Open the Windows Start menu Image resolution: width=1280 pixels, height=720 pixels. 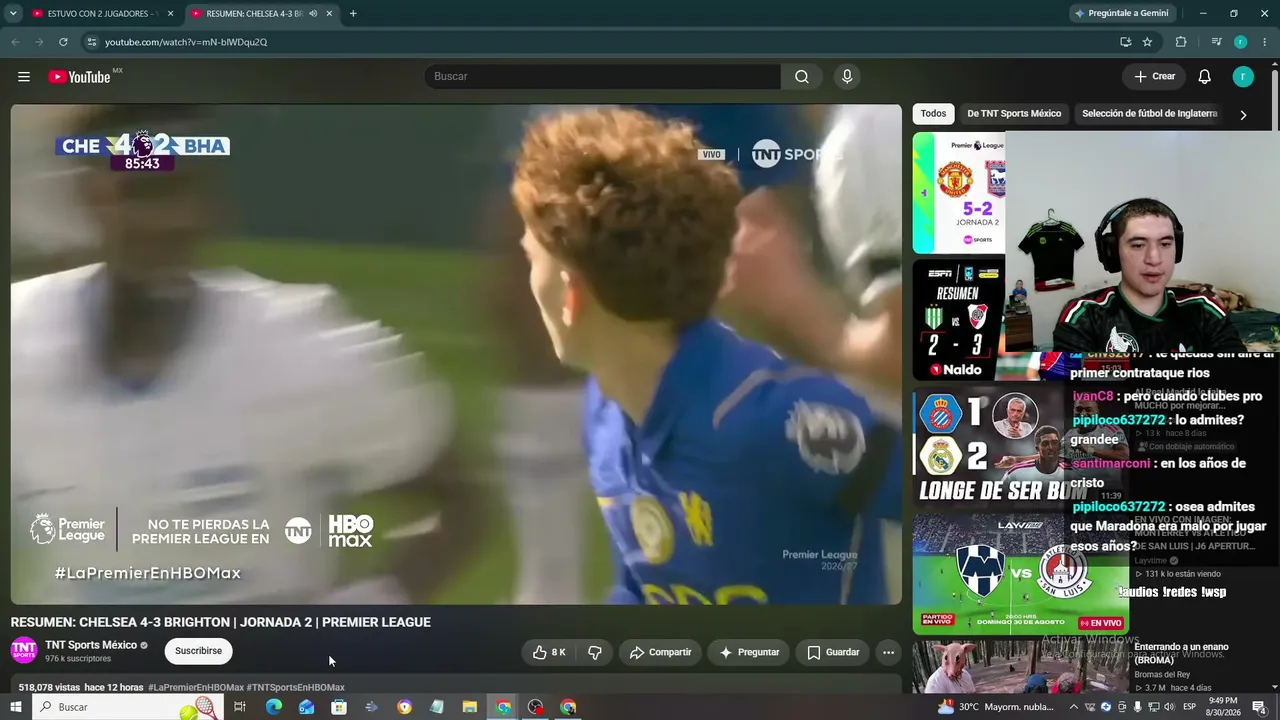[15, 707]
